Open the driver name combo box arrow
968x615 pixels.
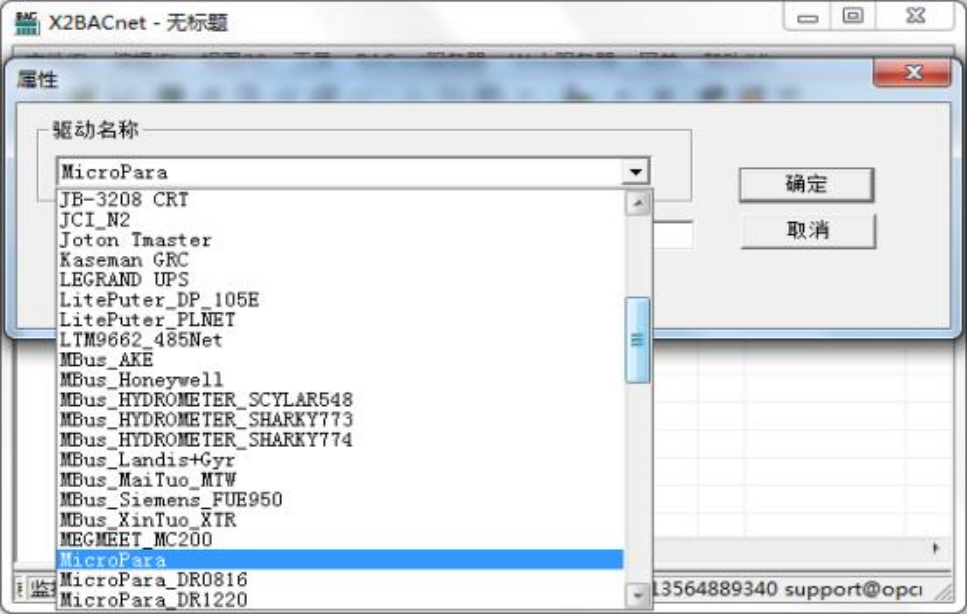pos(635,172)
